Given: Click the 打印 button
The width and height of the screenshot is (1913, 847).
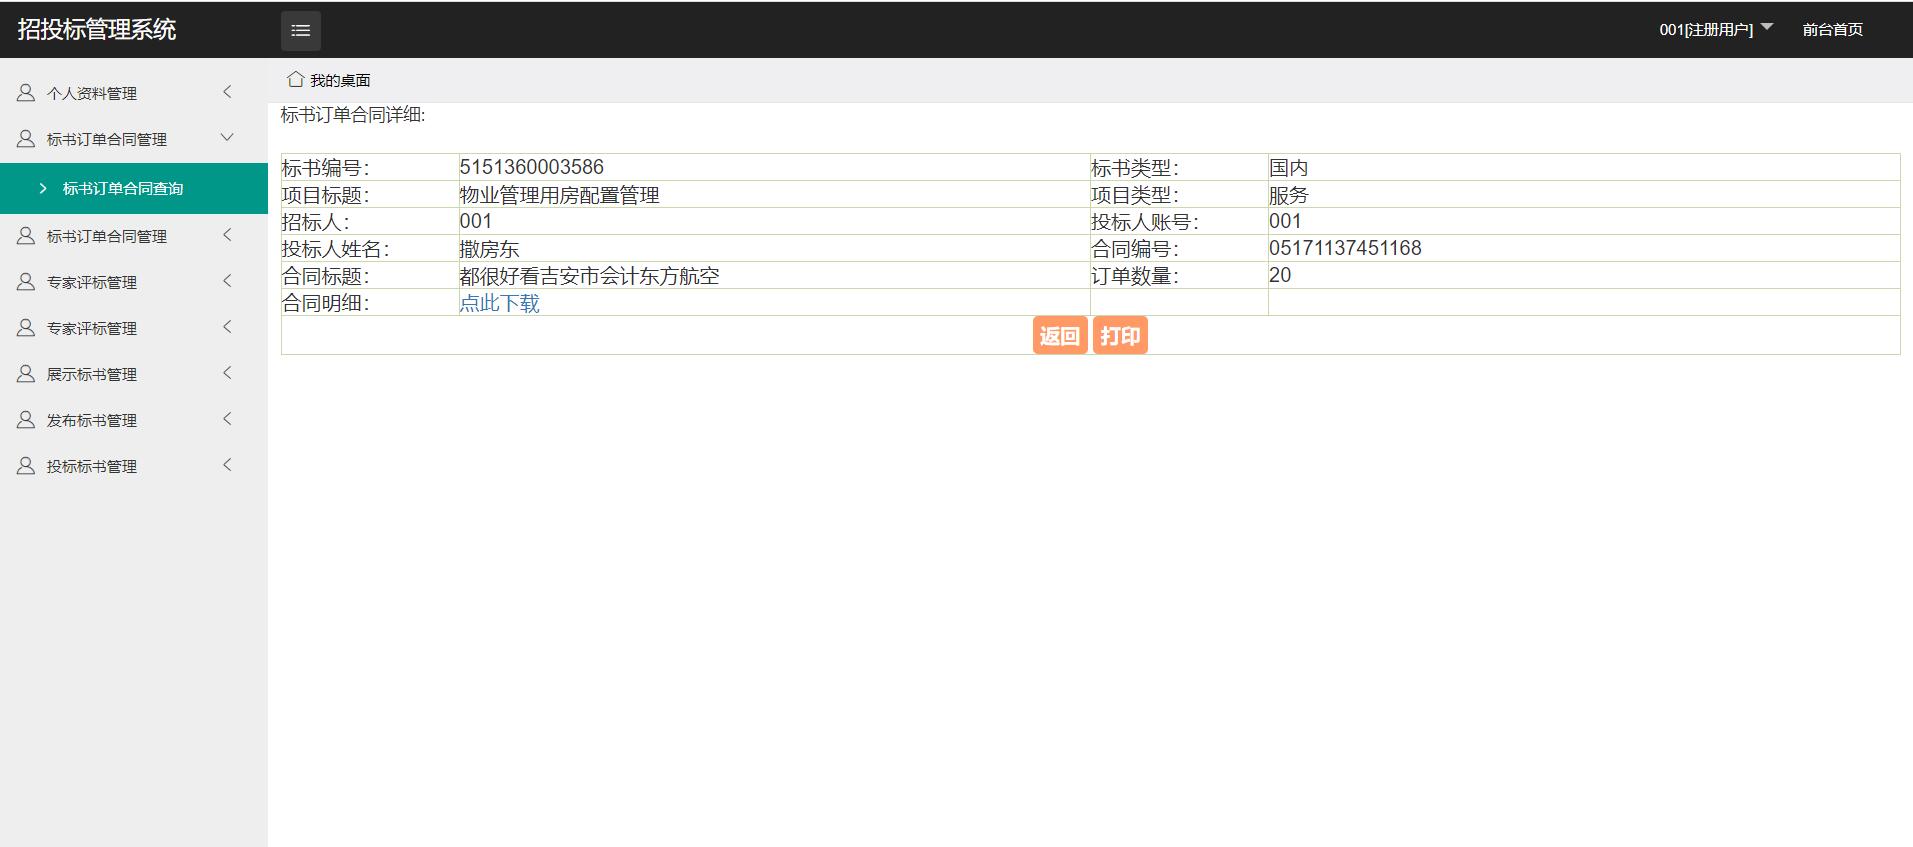Looking at the screenshot, I should 1120,336.
